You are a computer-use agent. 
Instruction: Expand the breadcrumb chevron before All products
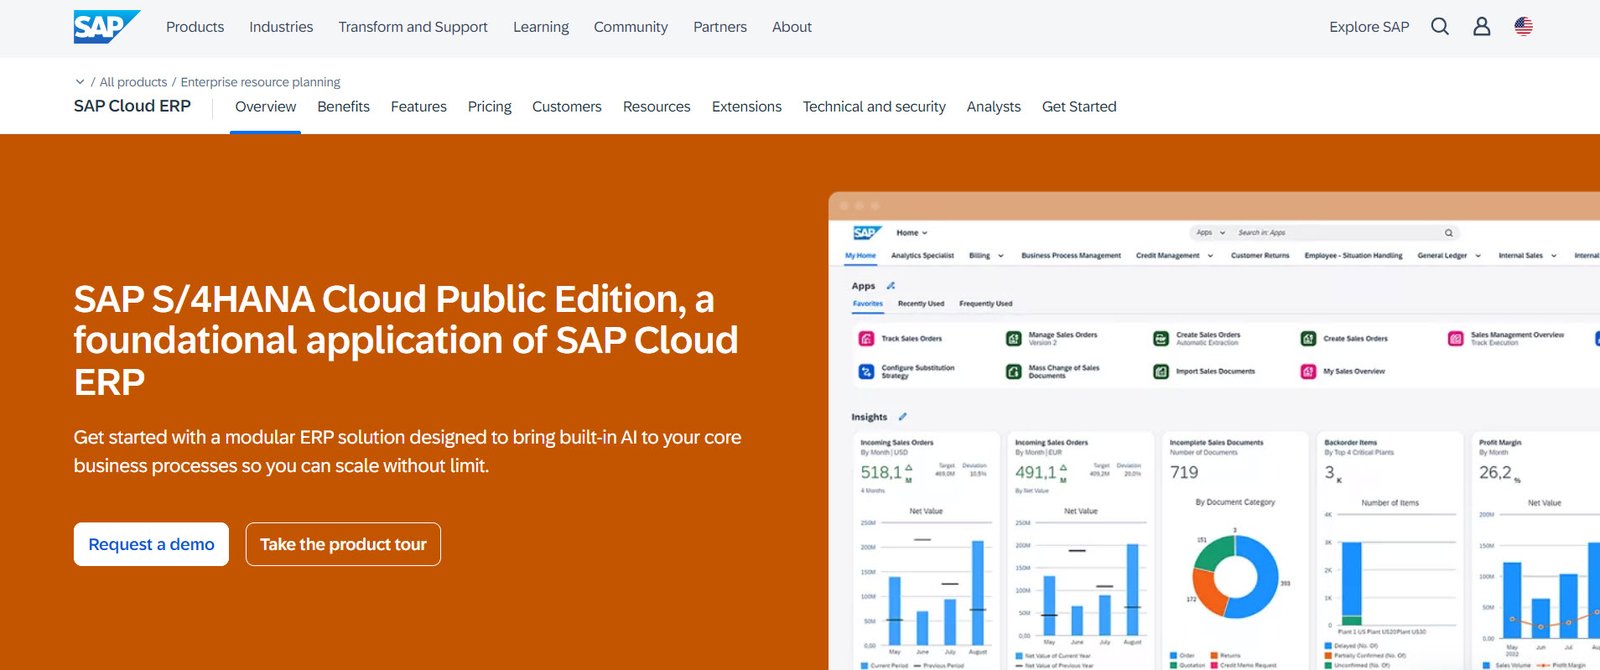point(80,82)
